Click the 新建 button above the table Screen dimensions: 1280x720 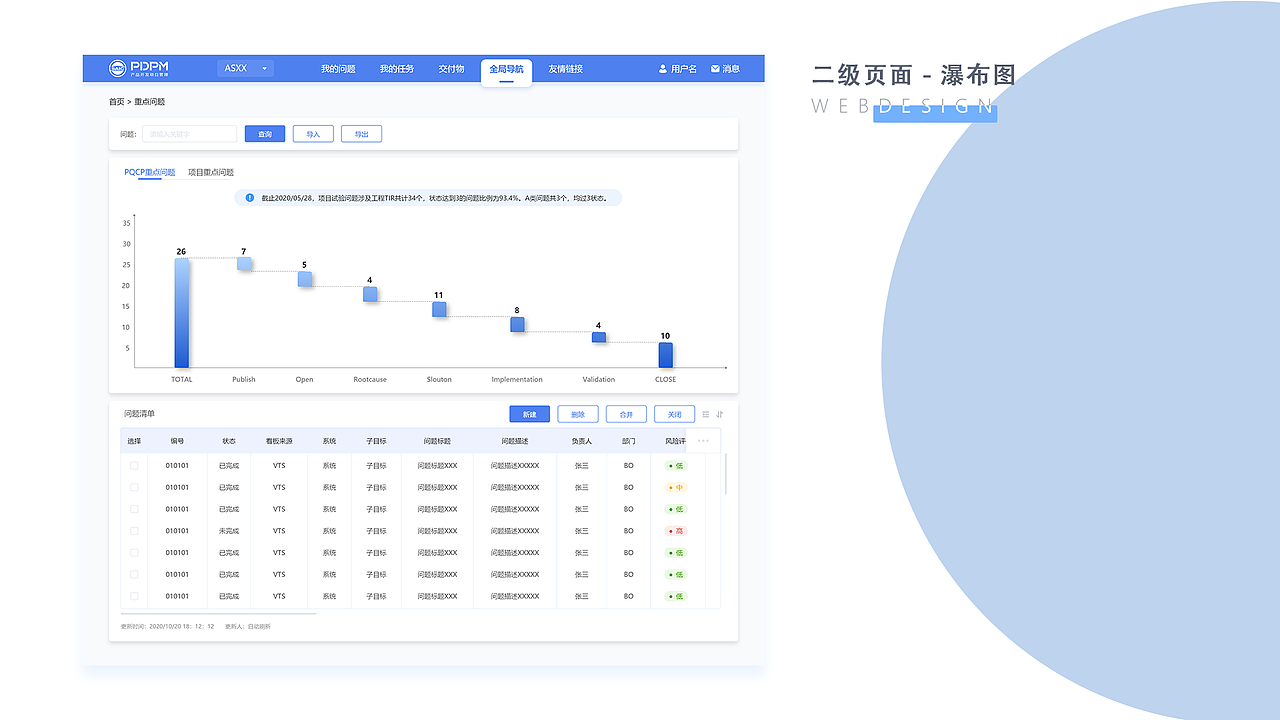(x=530, y=414)
